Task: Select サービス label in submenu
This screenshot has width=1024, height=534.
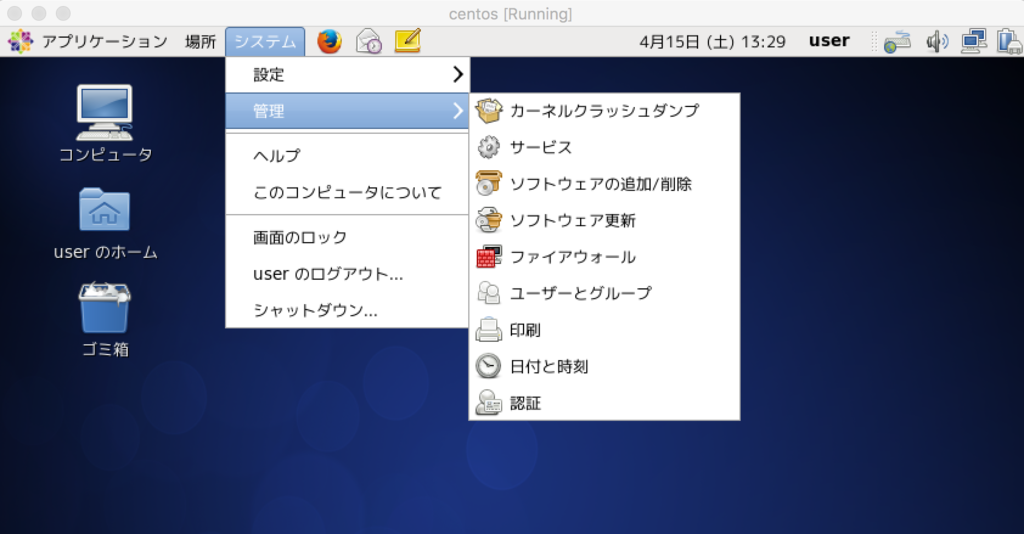Action: pos(541,148)
